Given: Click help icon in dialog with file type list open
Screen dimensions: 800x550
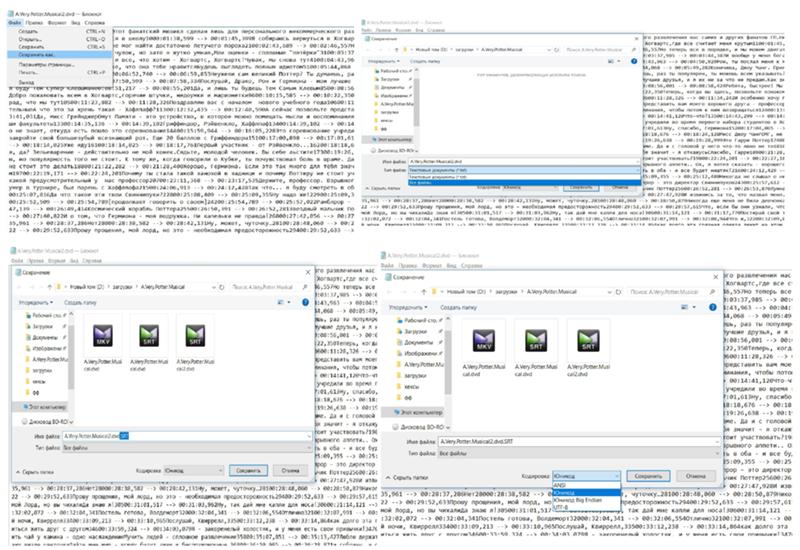Looking at the screenshot, I should (x=634, y=61).
